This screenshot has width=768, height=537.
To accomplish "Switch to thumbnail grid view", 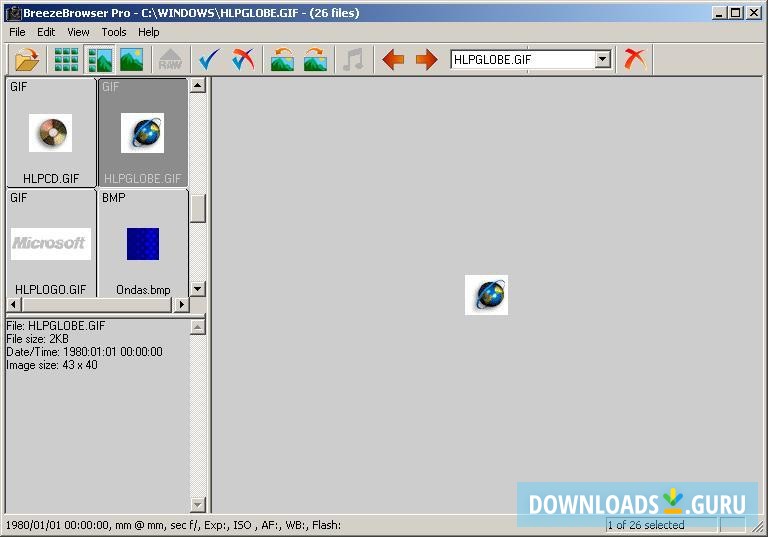I will [x=66, y=59].
